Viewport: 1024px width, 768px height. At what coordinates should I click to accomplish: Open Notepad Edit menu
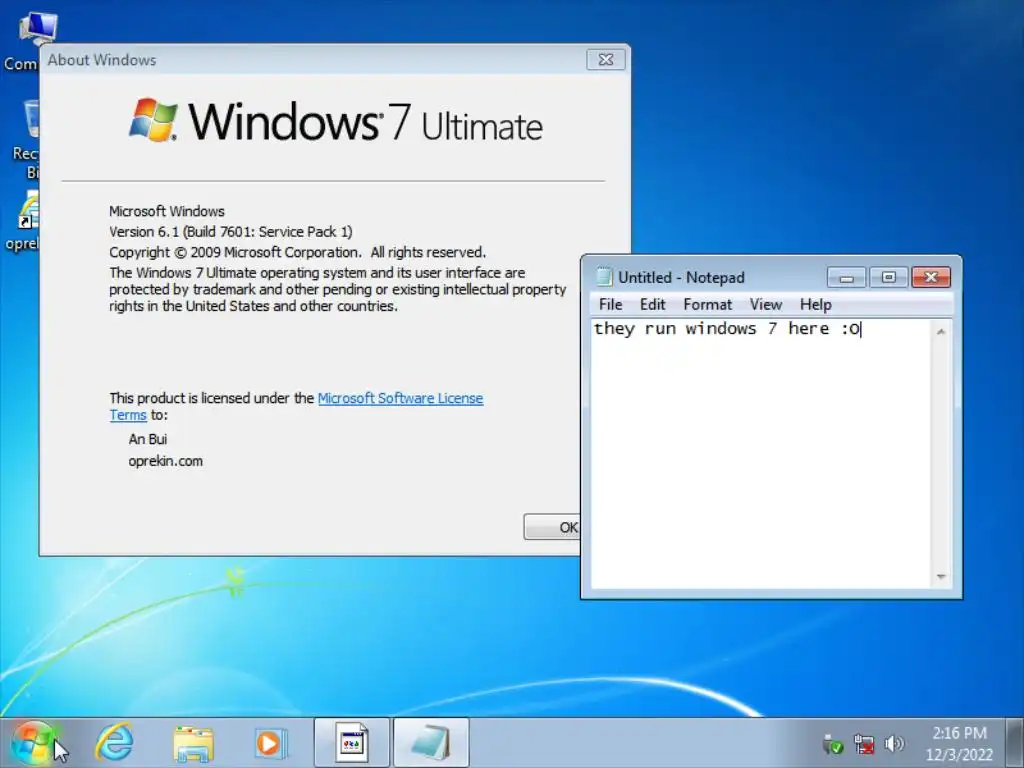click(652, 304)
